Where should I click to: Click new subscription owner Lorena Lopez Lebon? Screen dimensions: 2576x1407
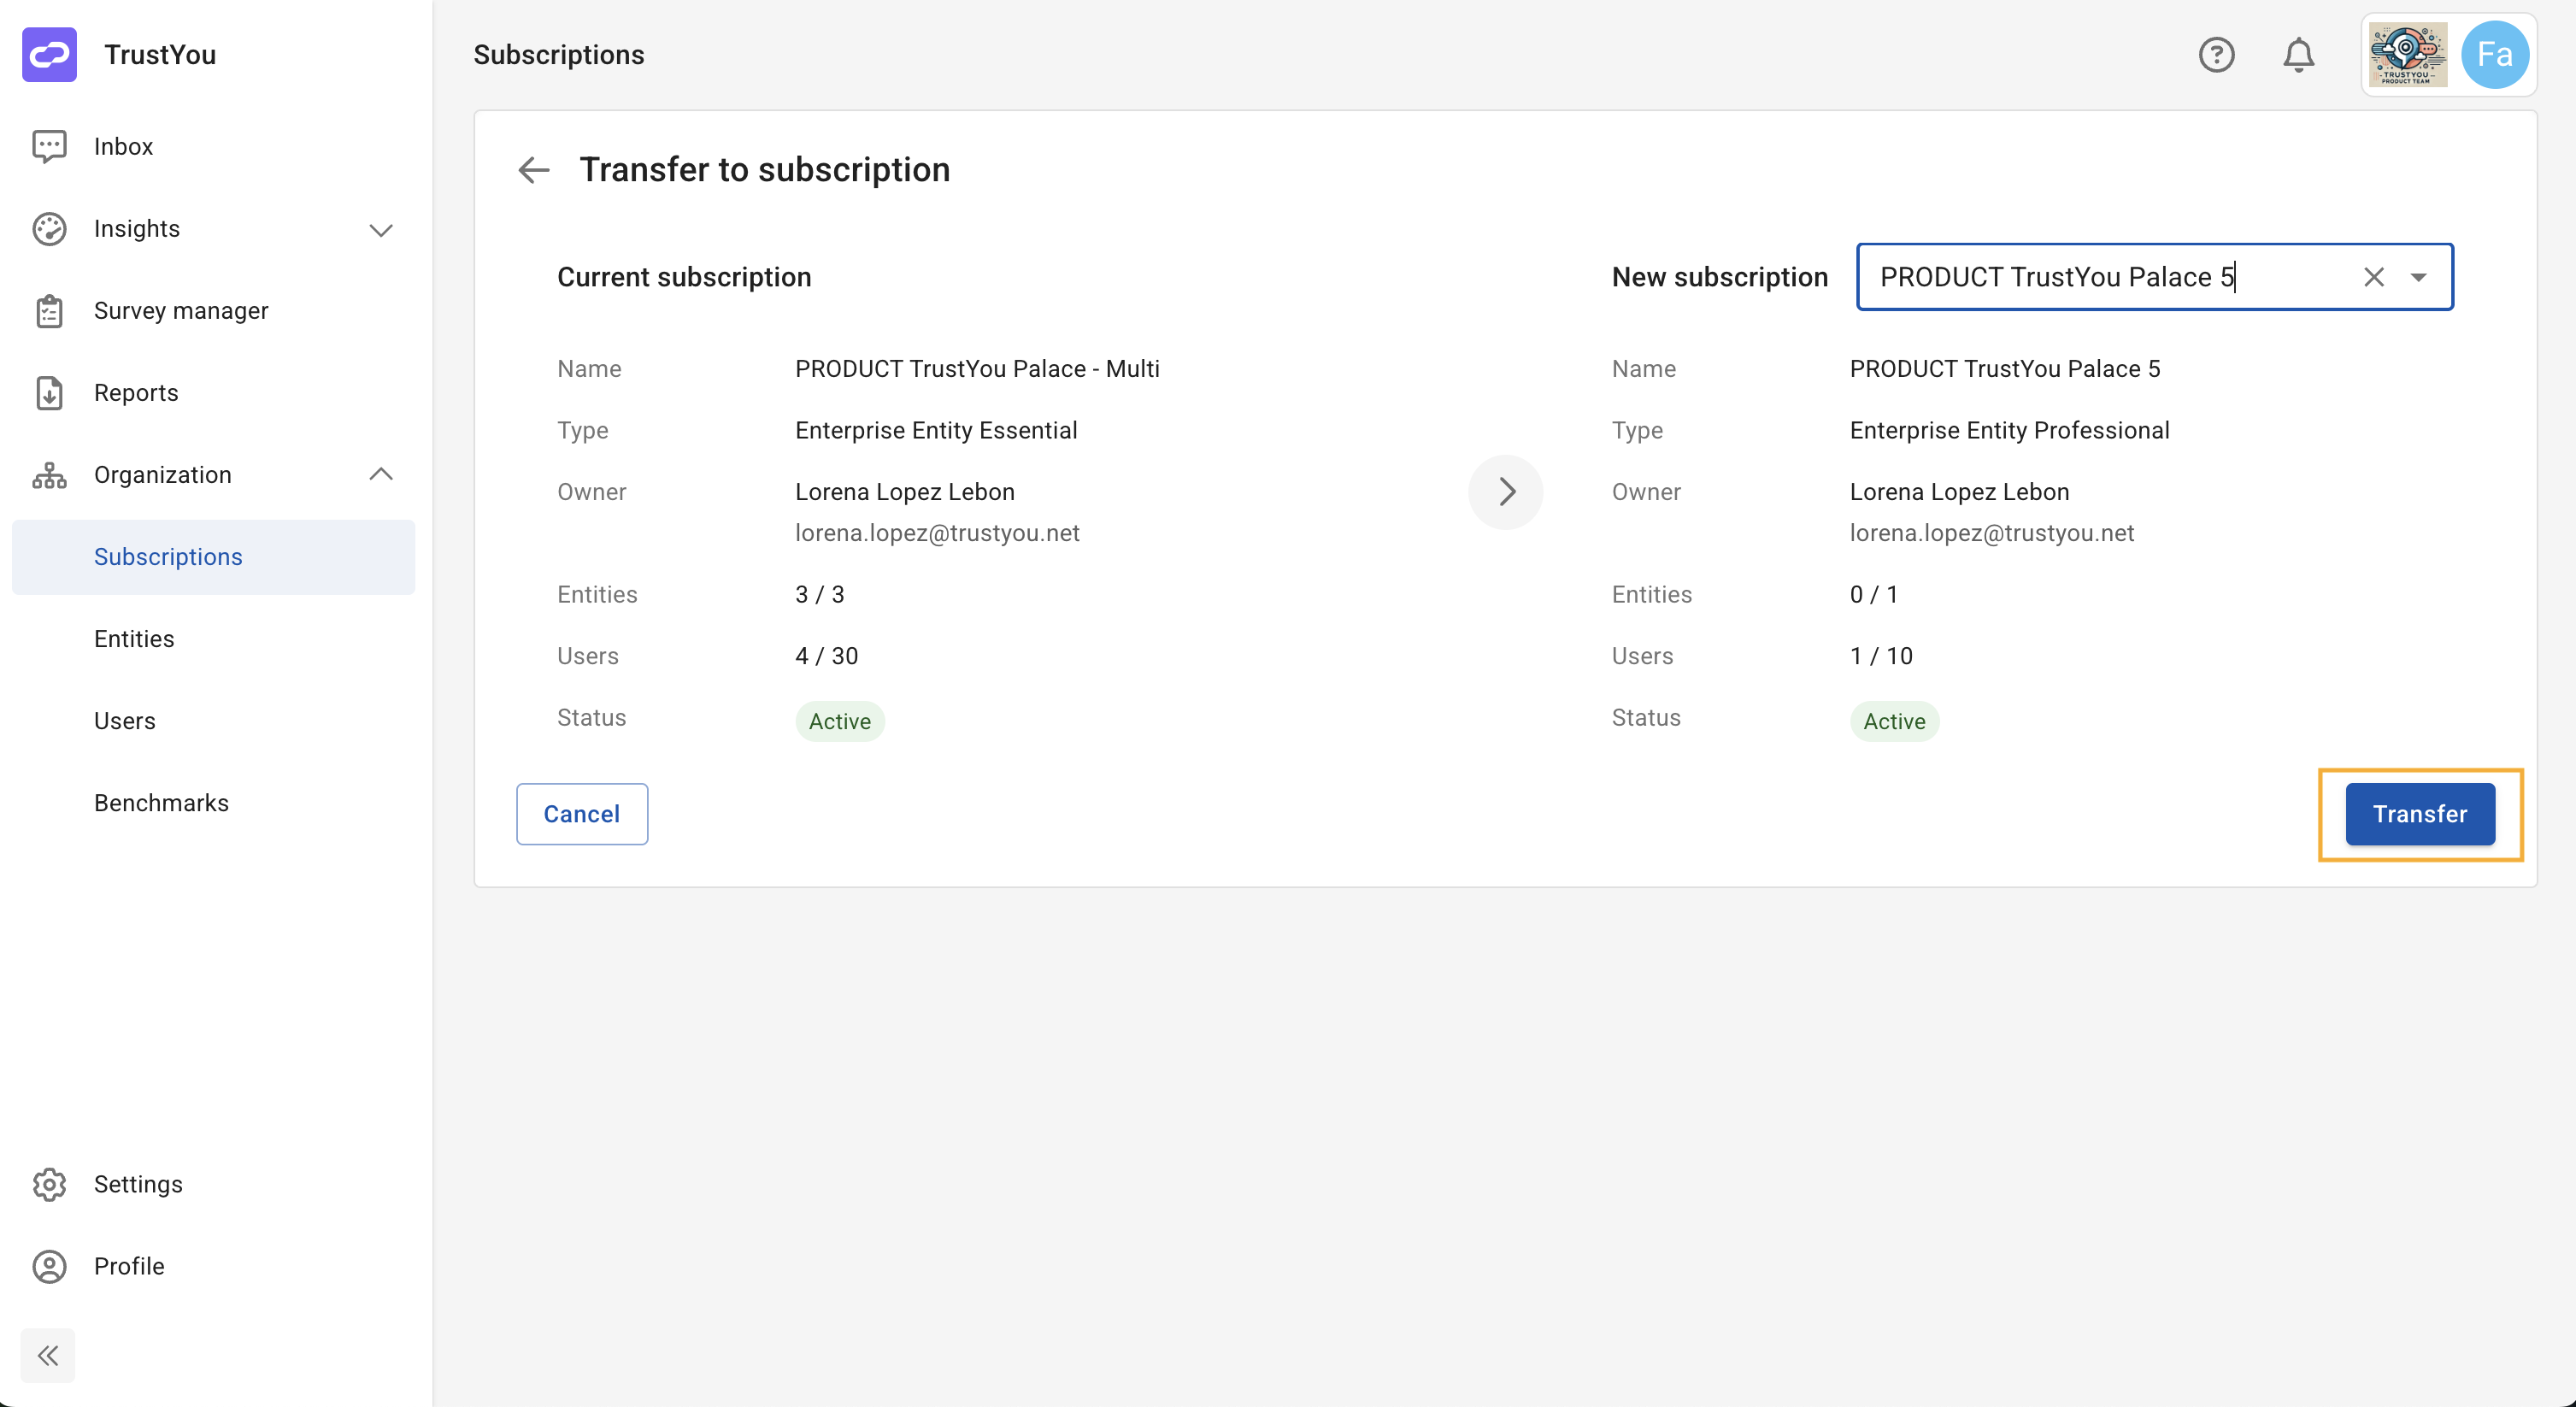click(1959, 492)
